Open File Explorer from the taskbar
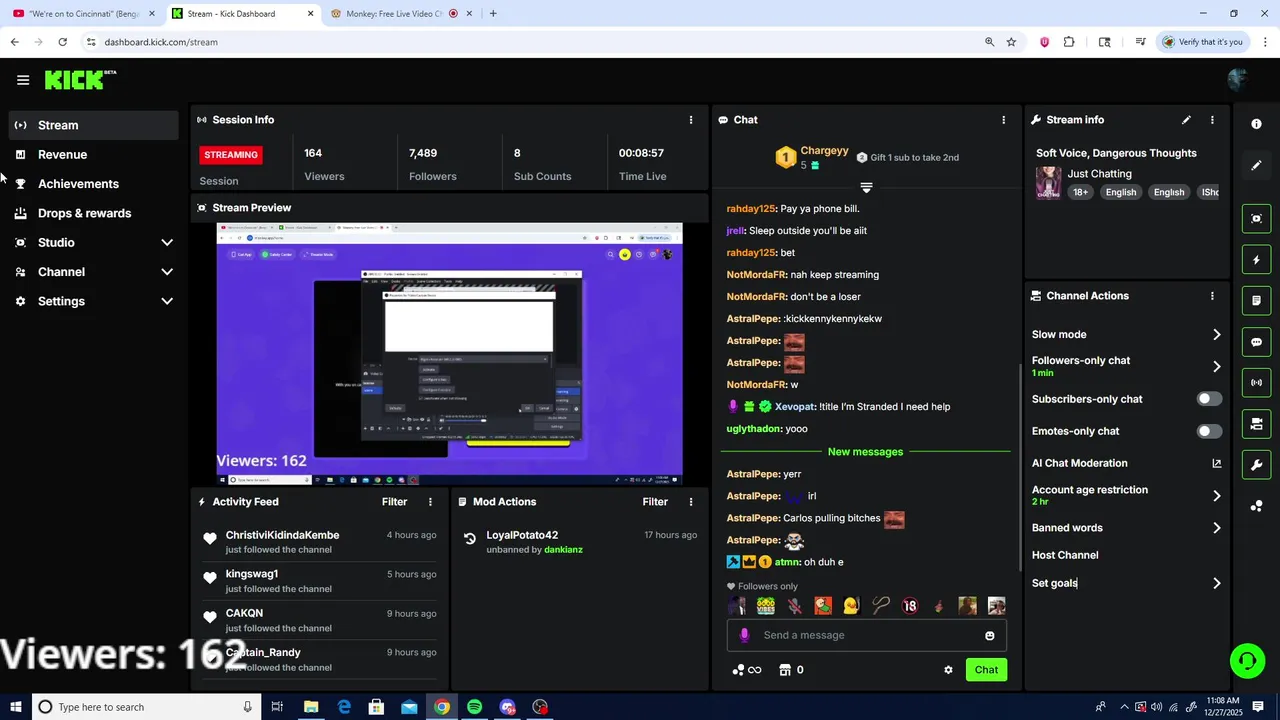 pyautogui.click(x=311, y=707)
